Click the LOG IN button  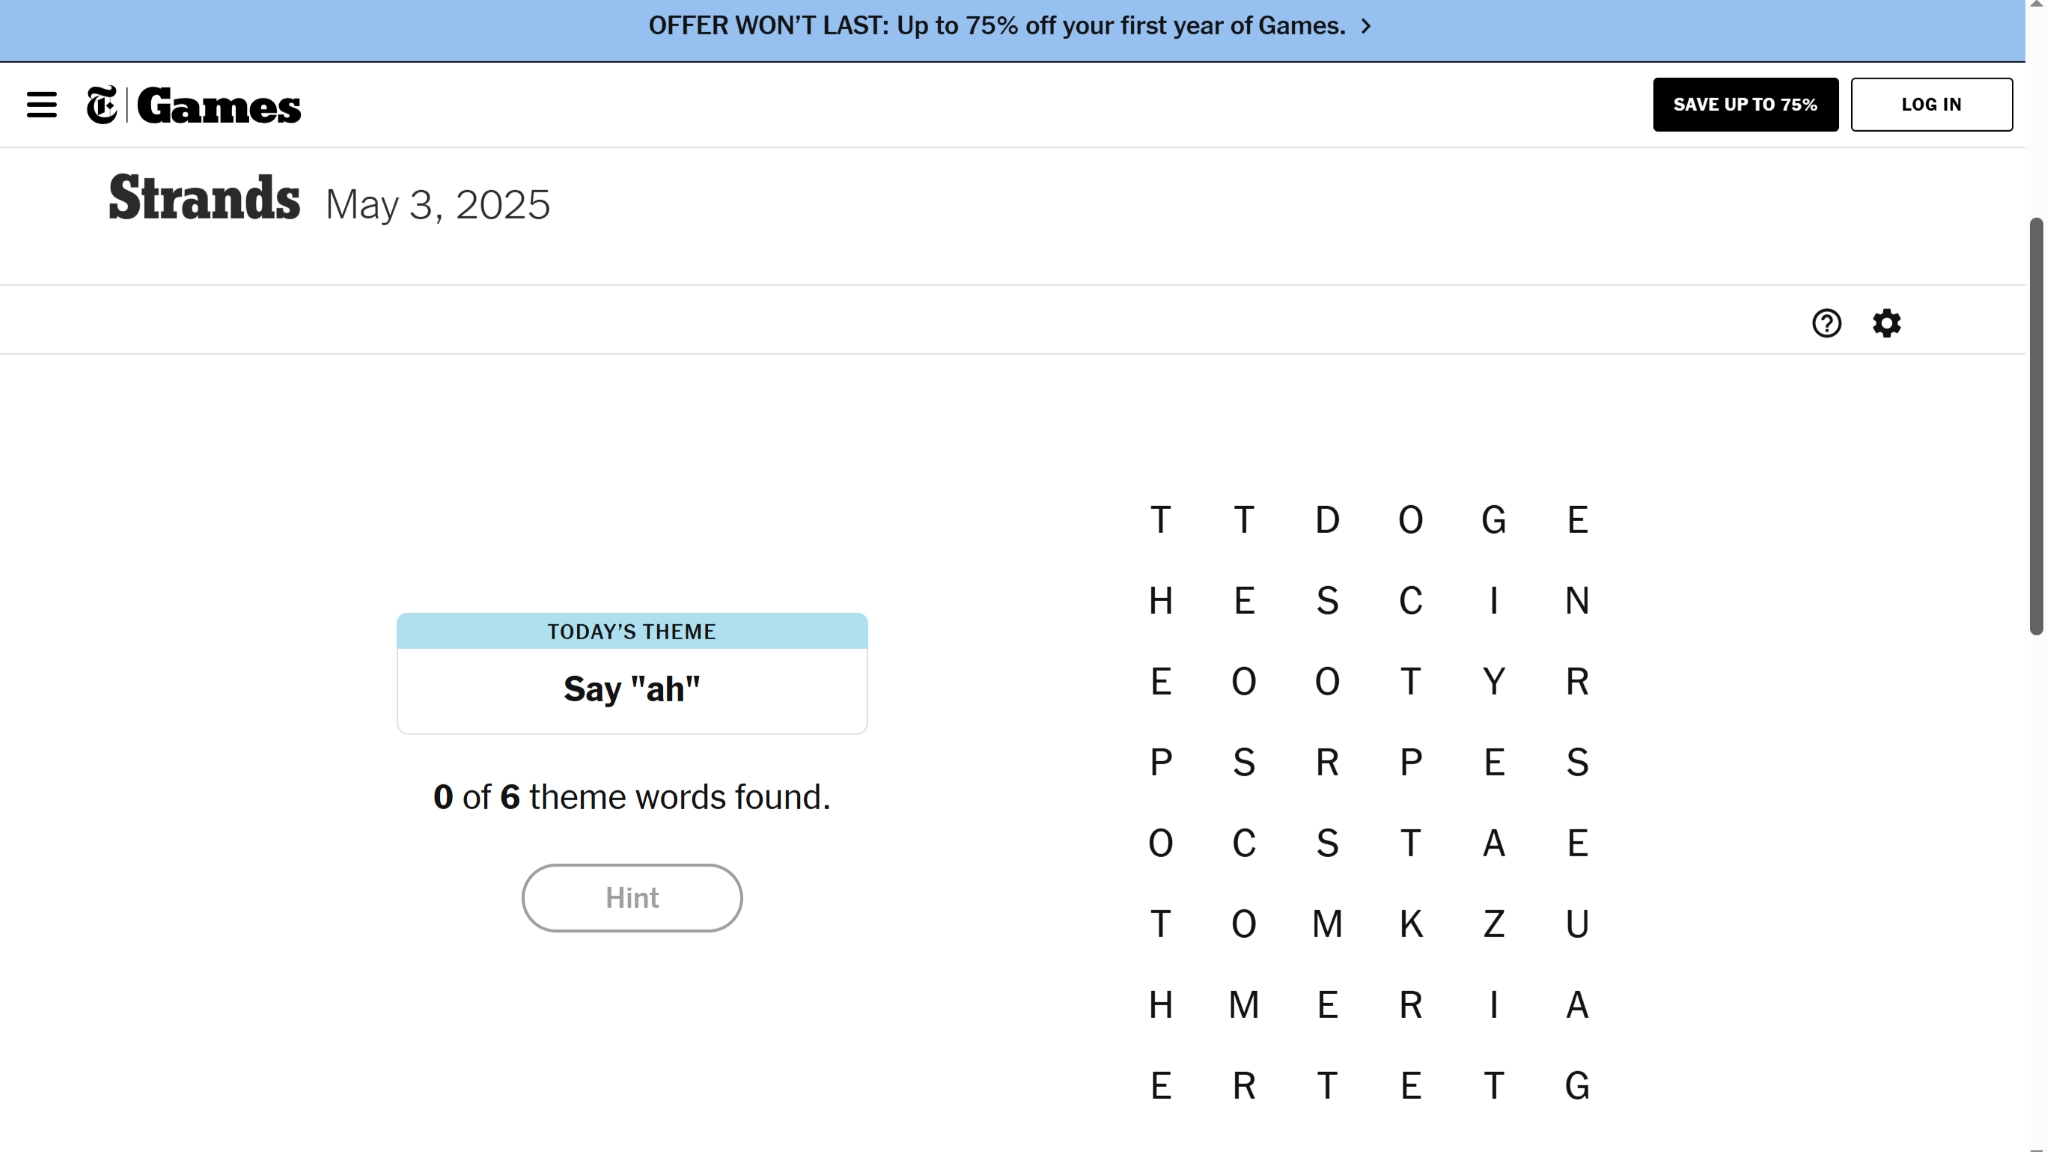coord(1931,105)
